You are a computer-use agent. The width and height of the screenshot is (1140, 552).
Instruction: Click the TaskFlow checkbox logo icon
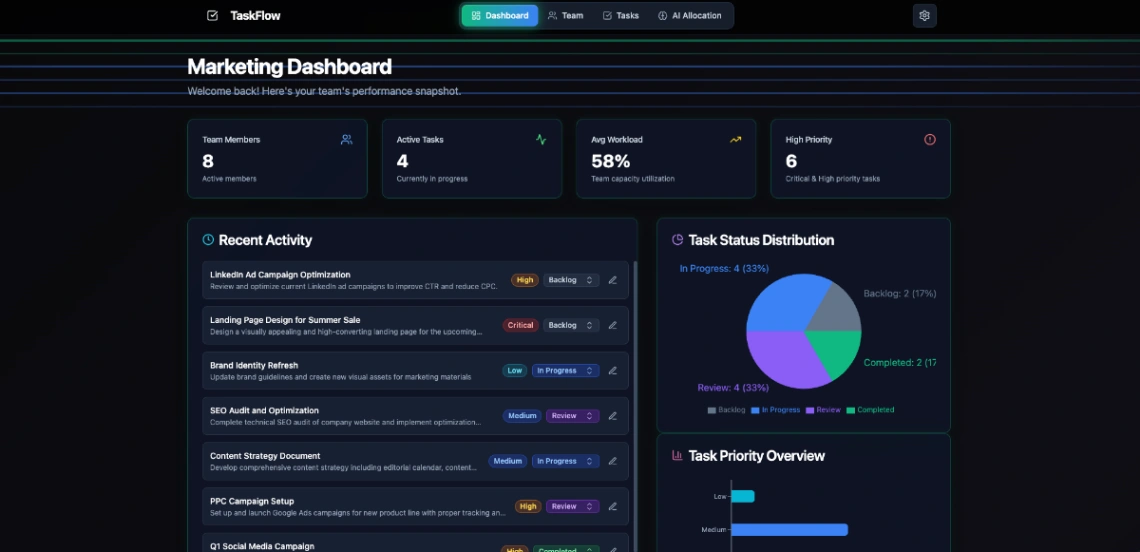(212, 16)
